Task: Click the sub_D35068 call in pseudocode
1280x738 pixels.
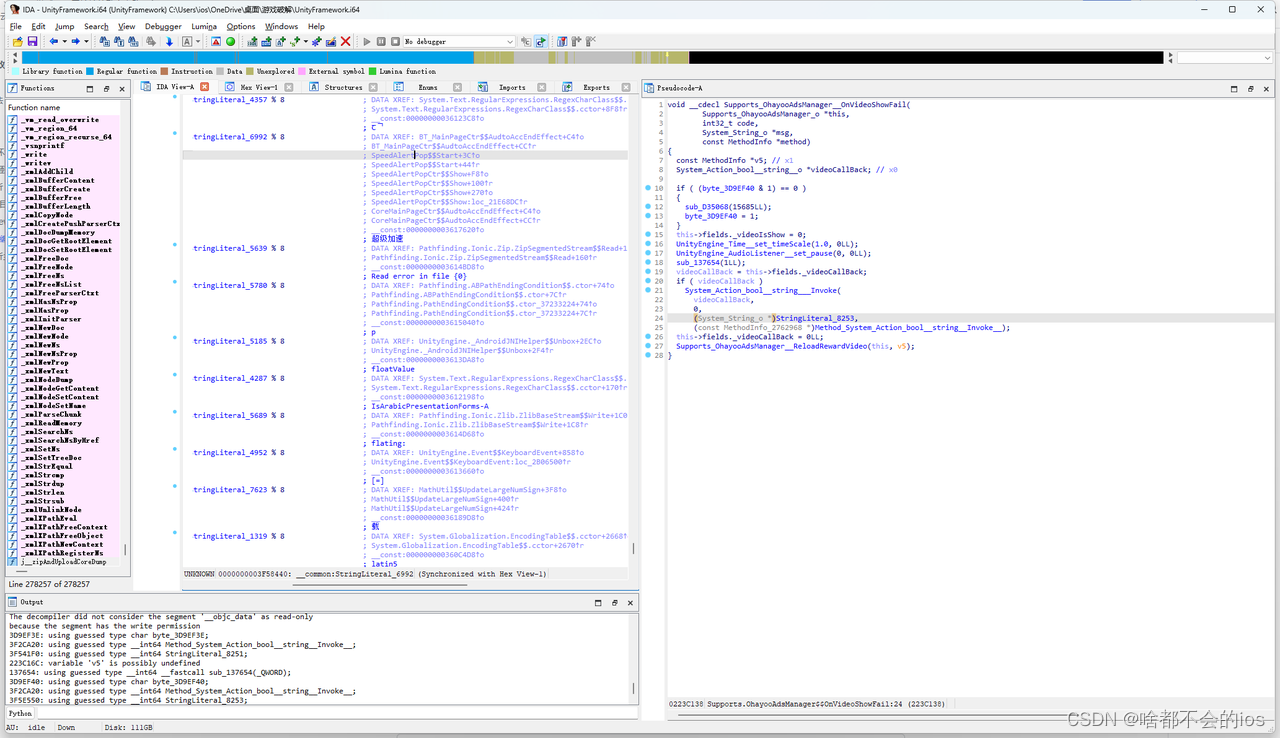Action: click(x=707, y=207)
